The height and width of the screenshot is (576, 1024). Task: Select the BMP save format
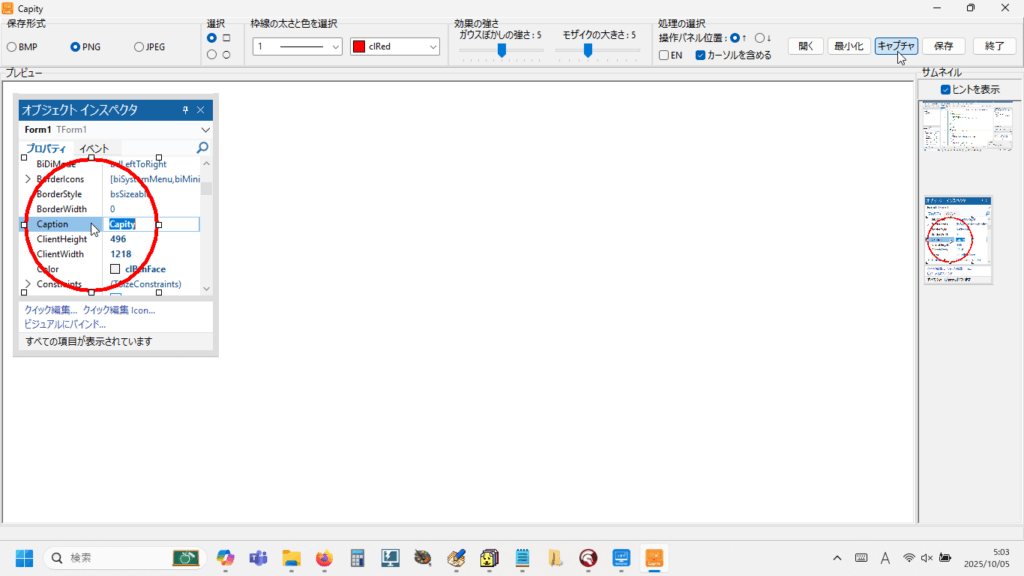tap(12, 47)
